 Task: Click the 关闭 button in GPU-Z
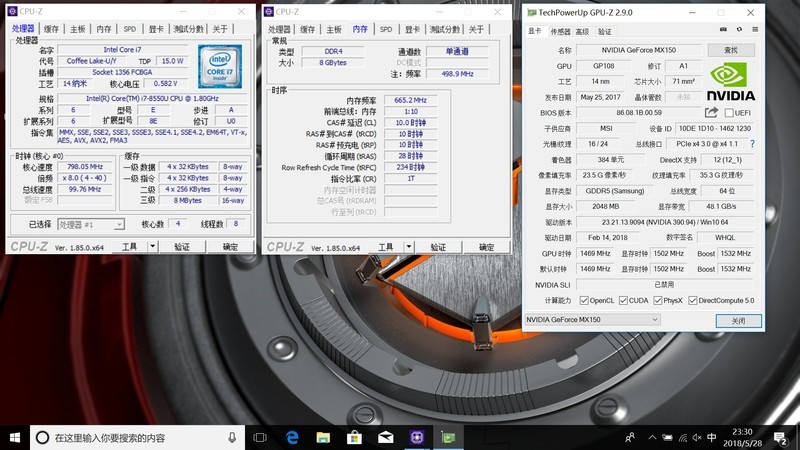738,320
